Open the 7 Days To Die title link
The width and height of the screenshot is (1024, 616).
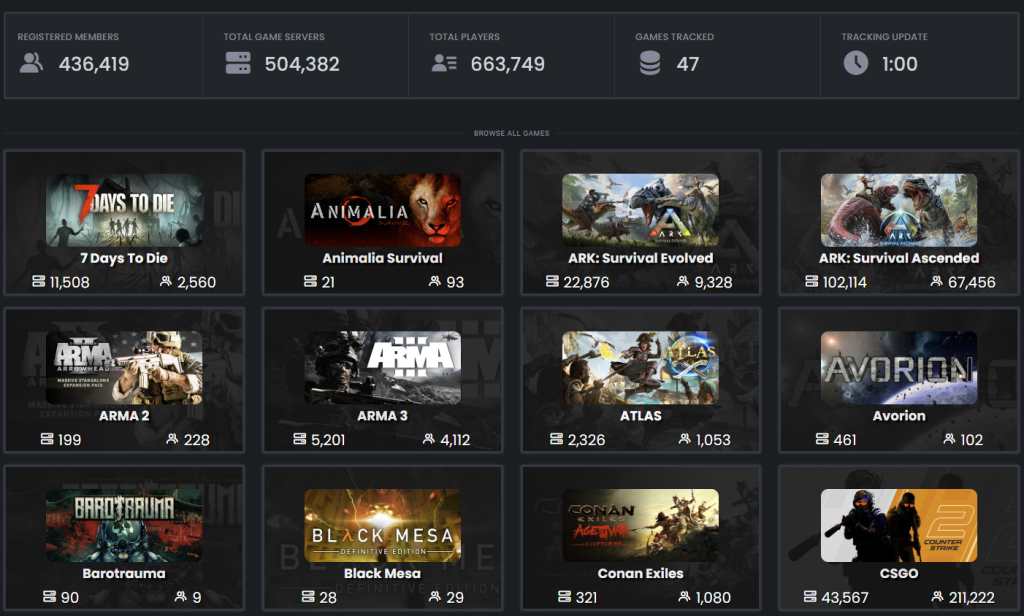[x=124, y=258]
